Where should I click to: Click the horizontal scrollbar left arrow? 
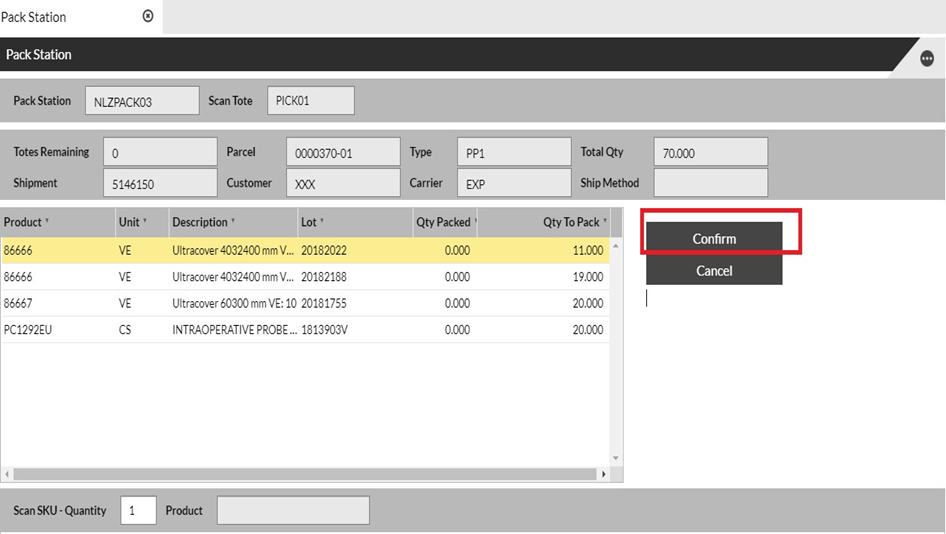point(7,475)
